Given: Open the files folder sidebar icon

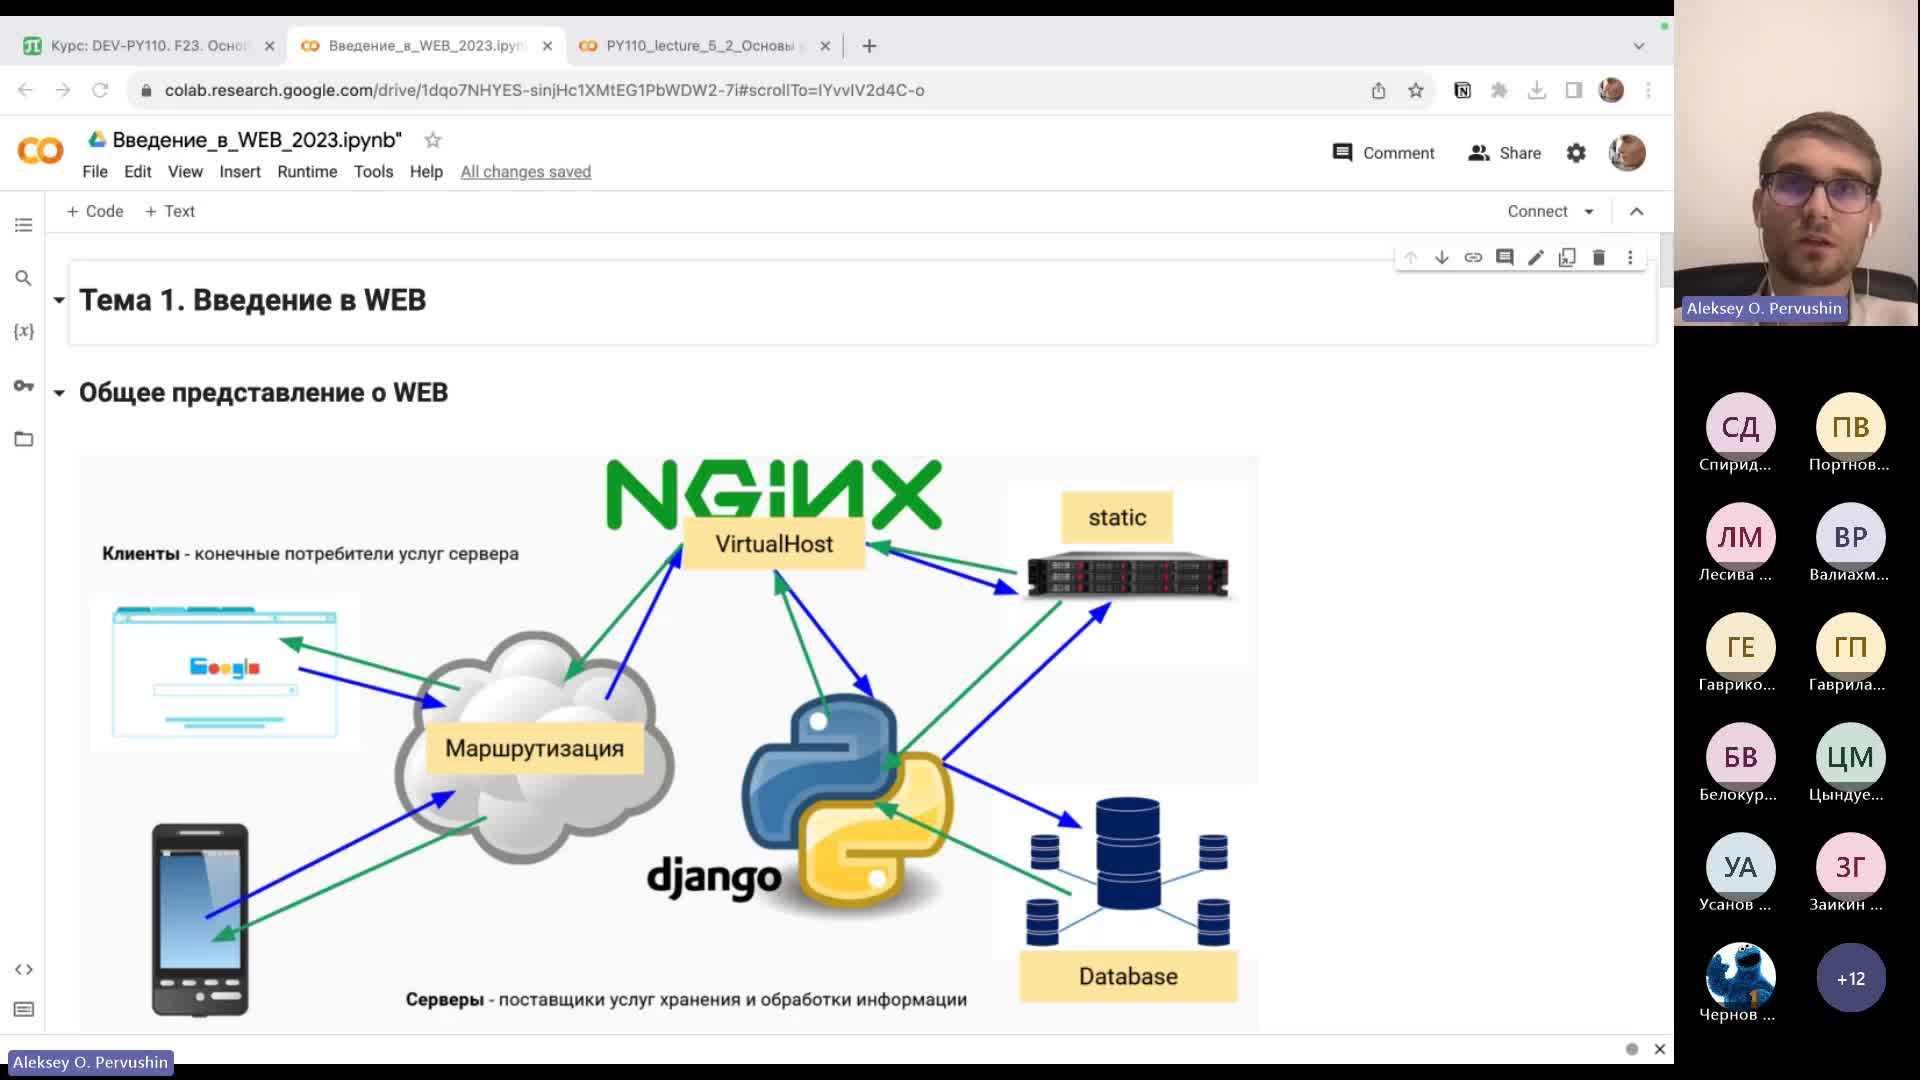Looking at the screenshot, I should point(24,438).
